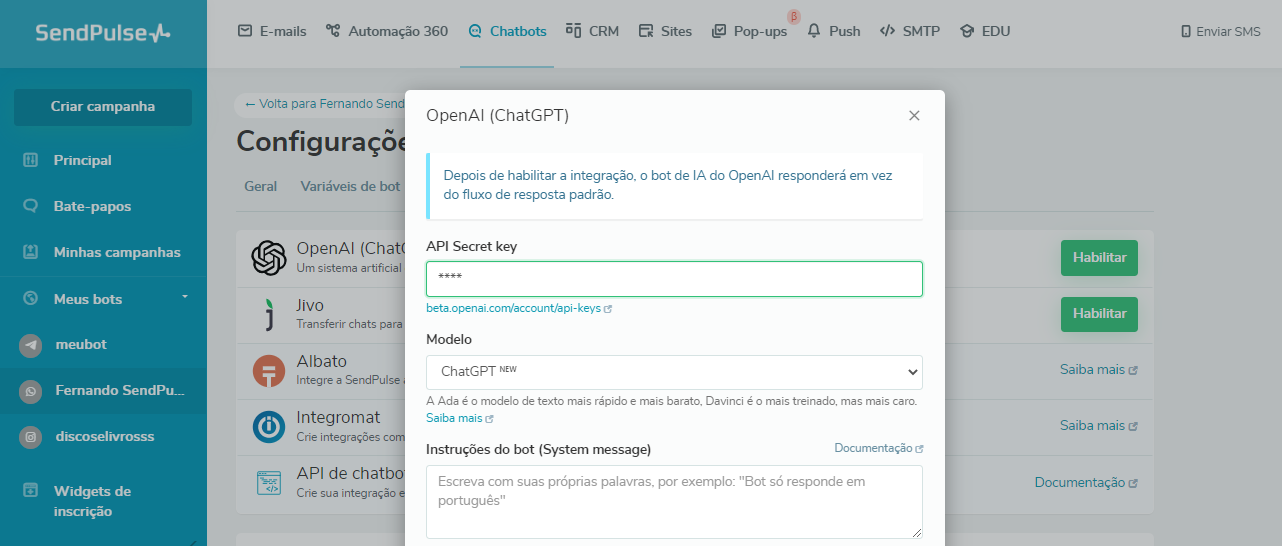The width and height of the screenshot is (1282, 546).
Task: Open the Modelo ChatGPT dropdown
Action: 674,372
